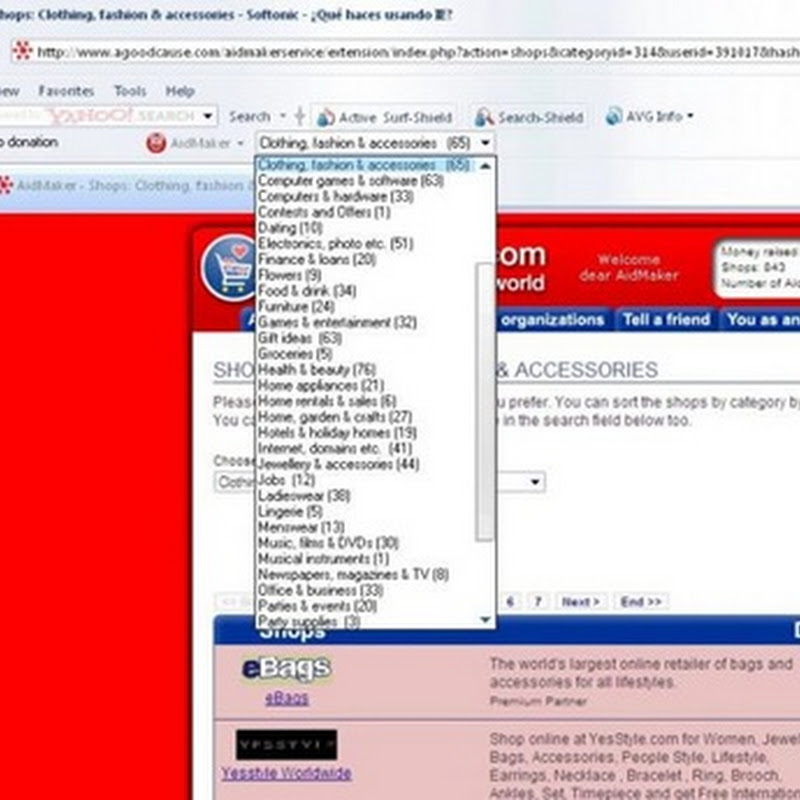Select Gift ideas (63)
This screenshot has width=800, height=800.
[300, 338]
